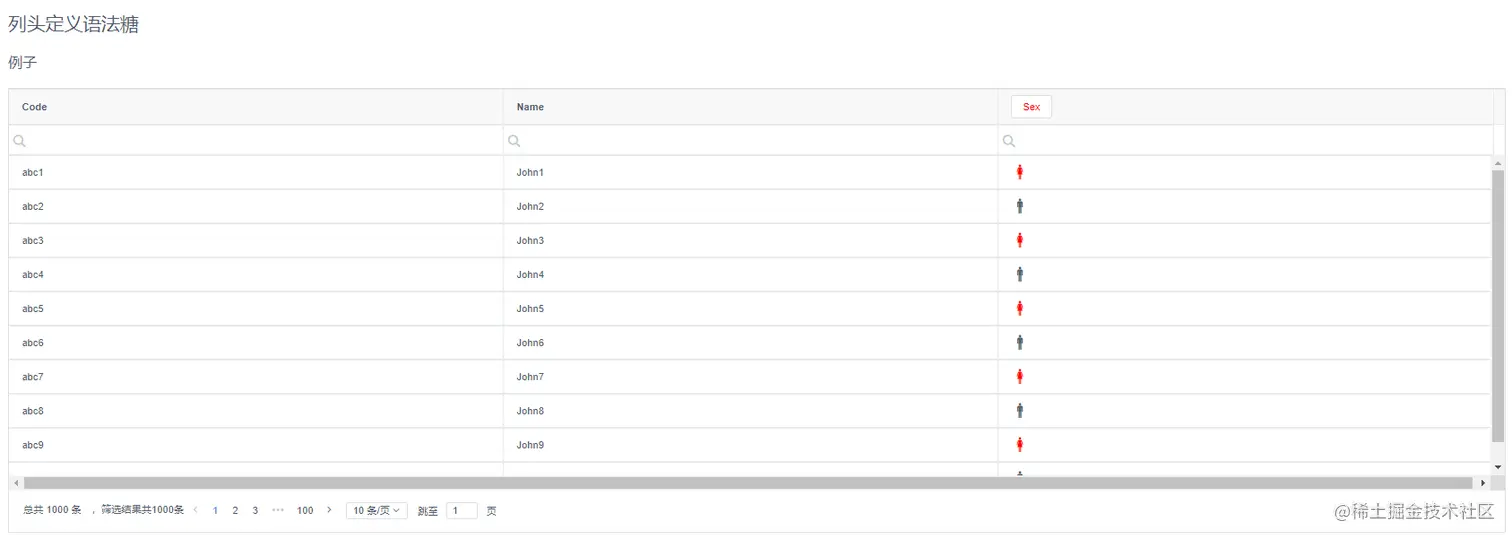Click the 筛选结果共1000条 filter result text
The height and width of the screenshot is (539, 1512).
click(x=142, y=510)
